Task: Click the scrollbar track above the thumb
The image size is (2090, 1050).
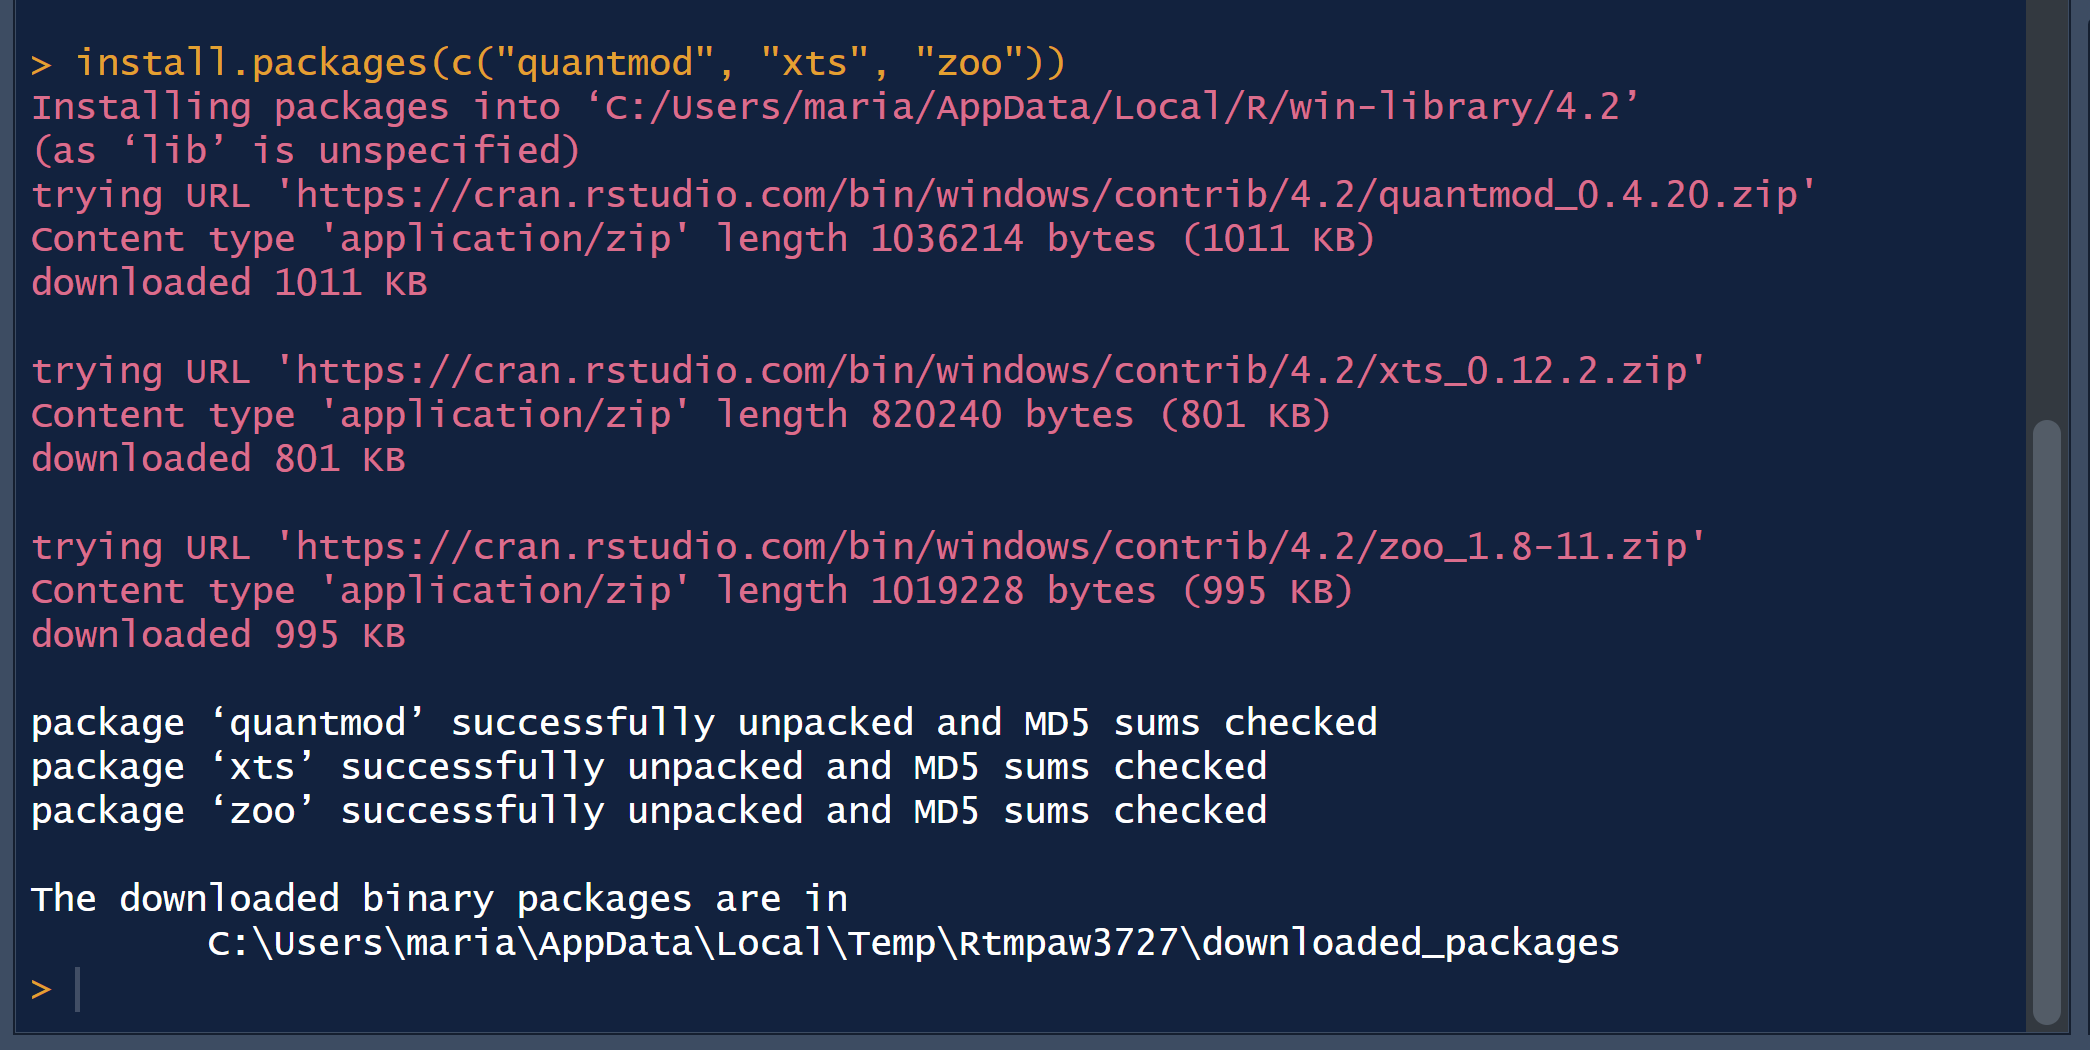Action: (x=2047, y=210)
